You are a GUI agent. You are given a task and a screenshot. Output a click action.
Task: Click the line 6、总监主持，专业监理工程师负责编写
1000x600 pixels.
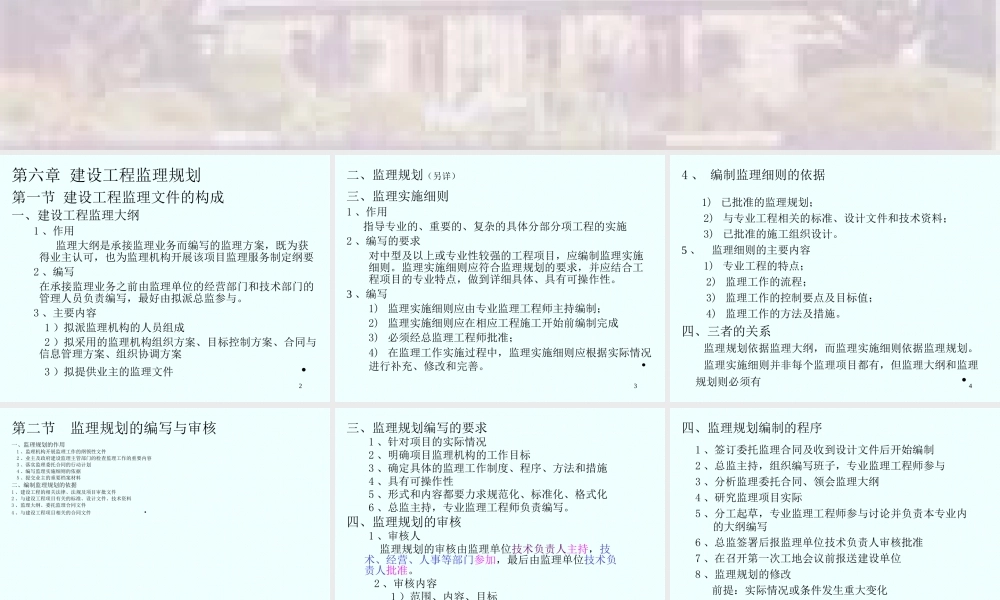pyautogui.click(x=471, y=508)
